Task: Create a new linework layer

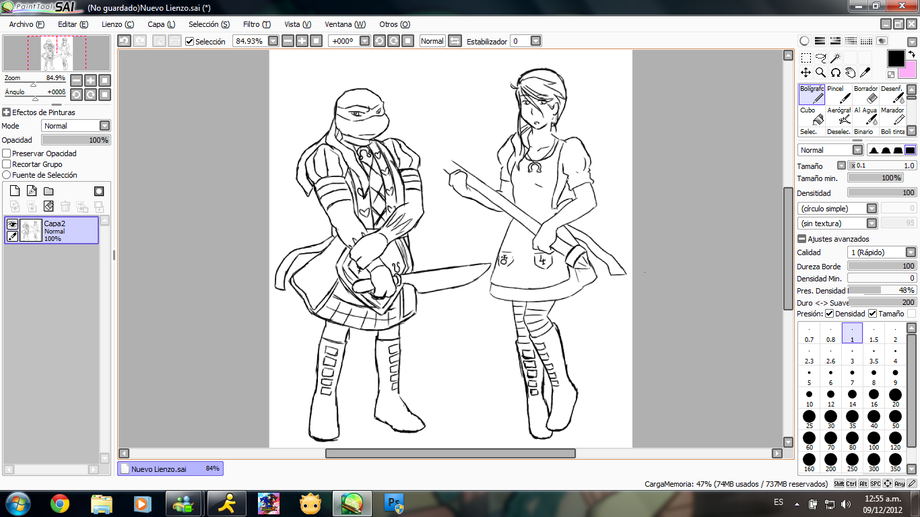Action: coord(32,191)
